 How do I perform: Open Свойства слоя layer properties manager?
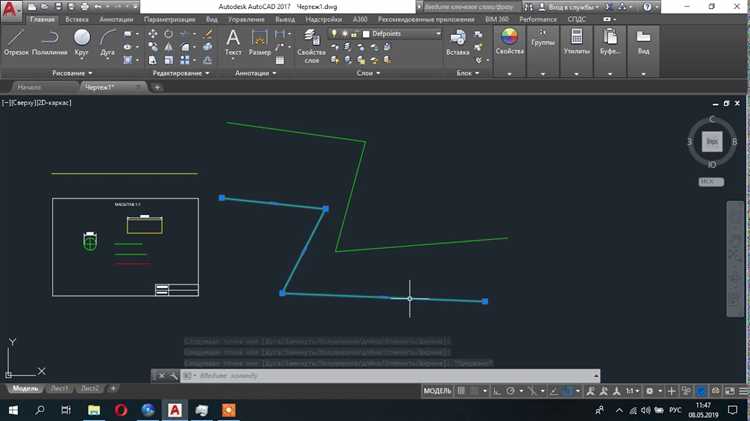[x=311, y=46]
